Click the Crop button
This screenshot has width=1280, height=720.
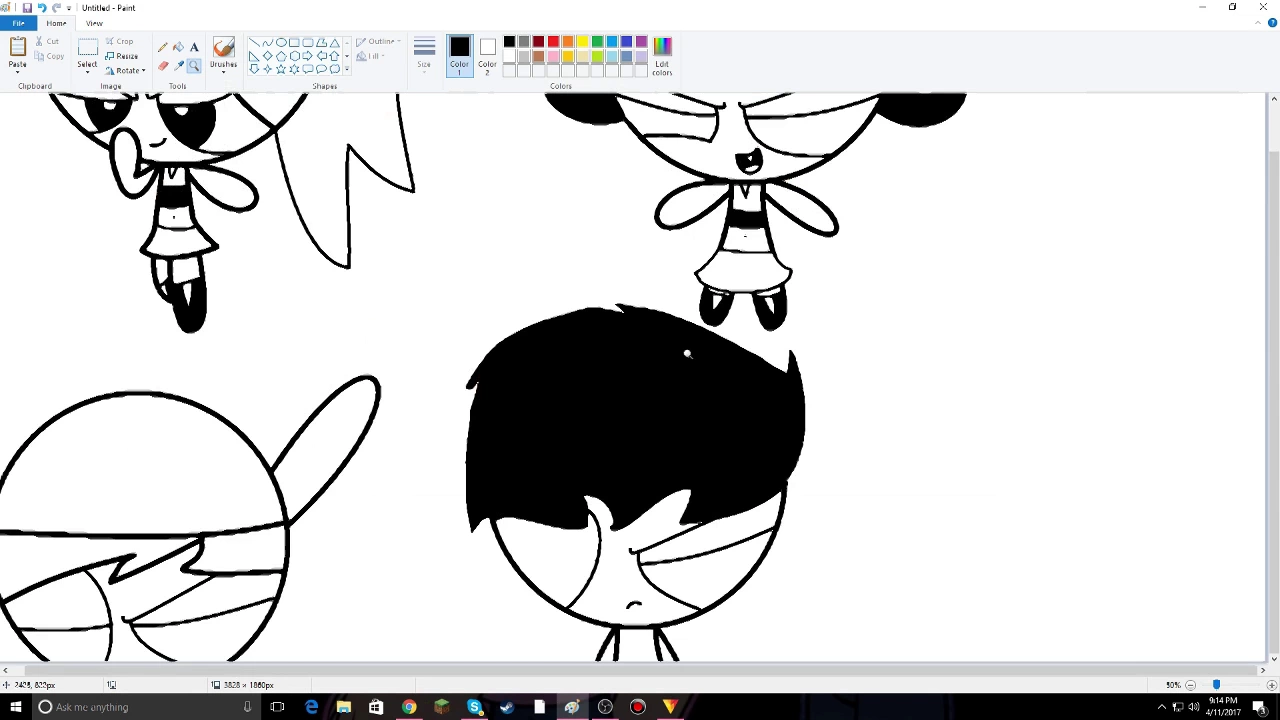point(119,41)
